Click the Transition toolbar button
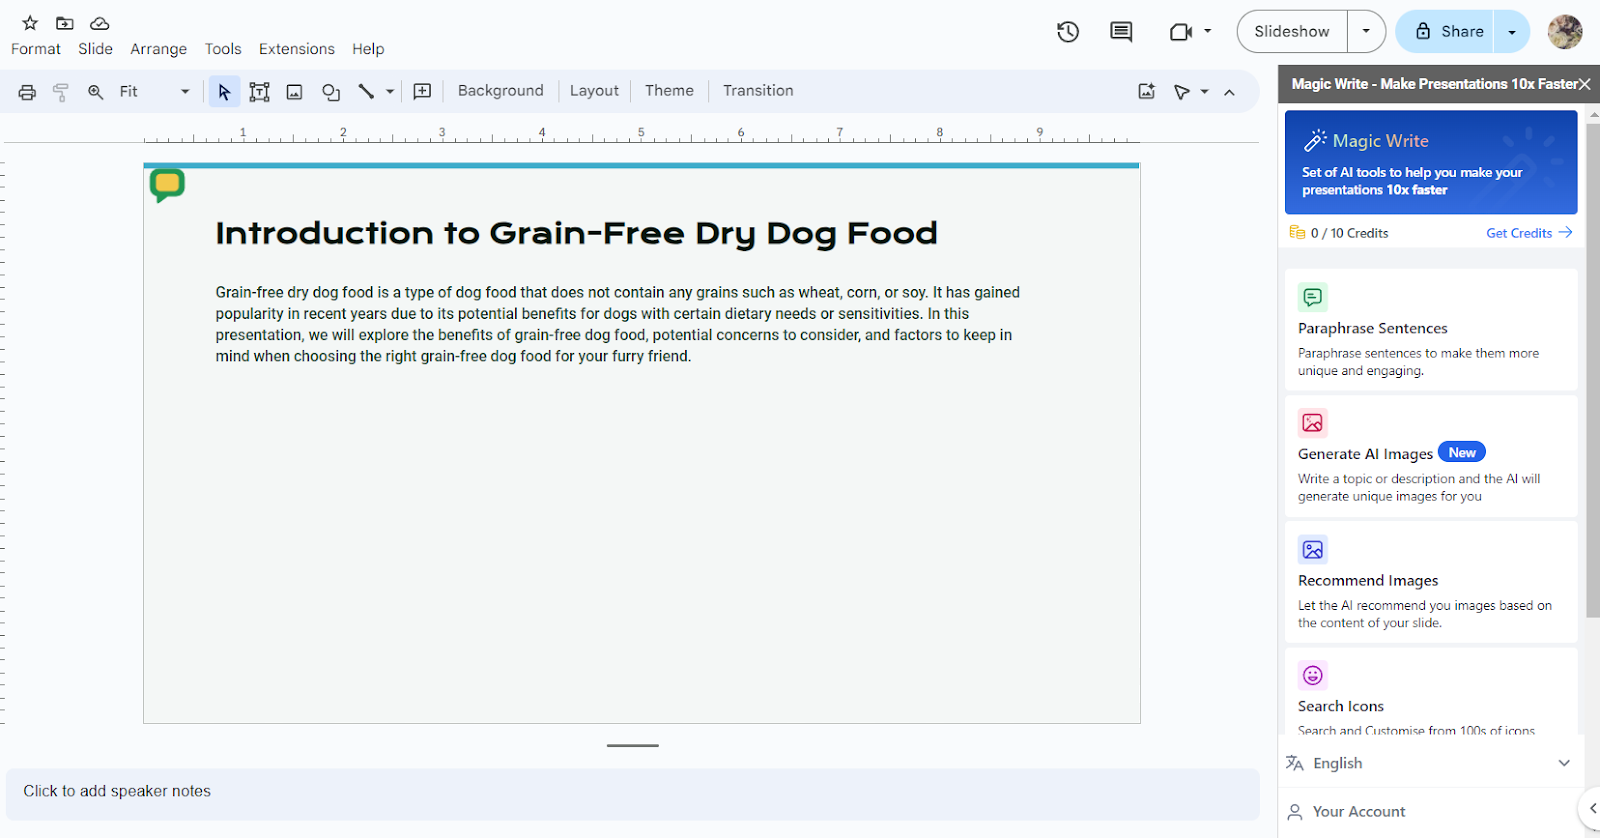 758,91
